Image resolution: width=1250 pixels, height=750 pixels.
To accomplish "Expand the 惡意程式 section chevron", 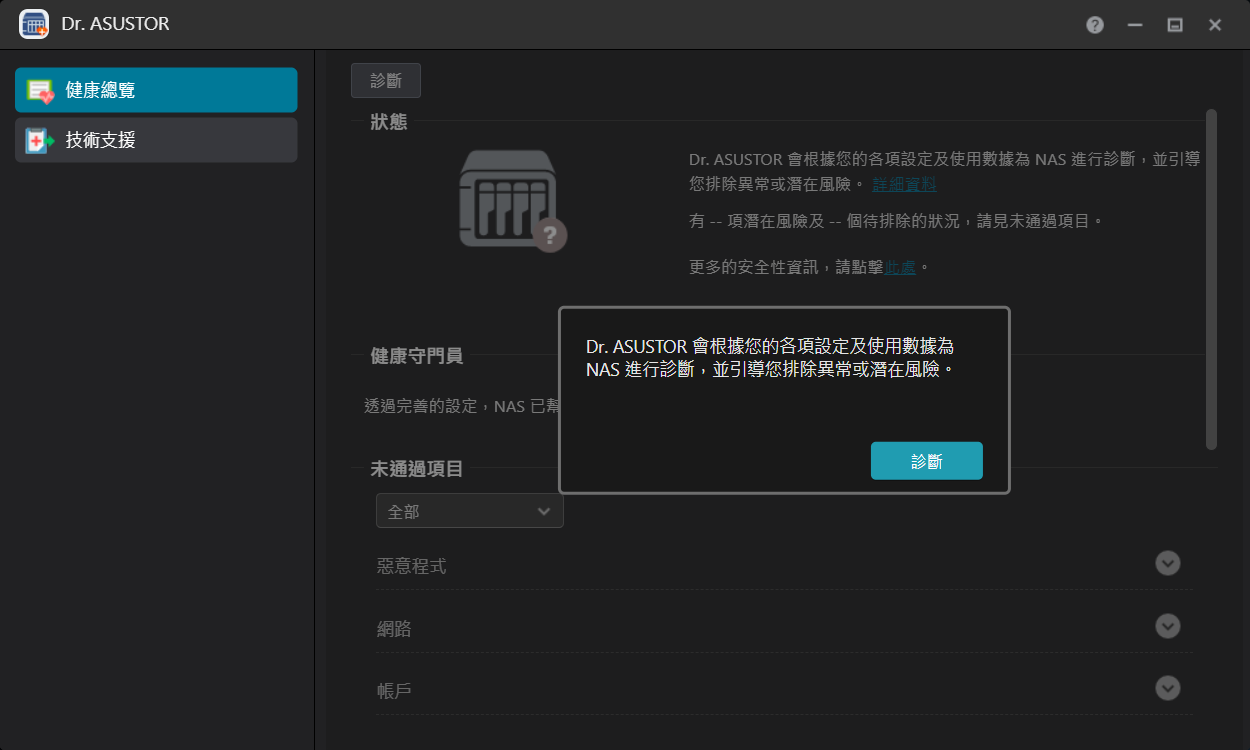I will 1167,563.
